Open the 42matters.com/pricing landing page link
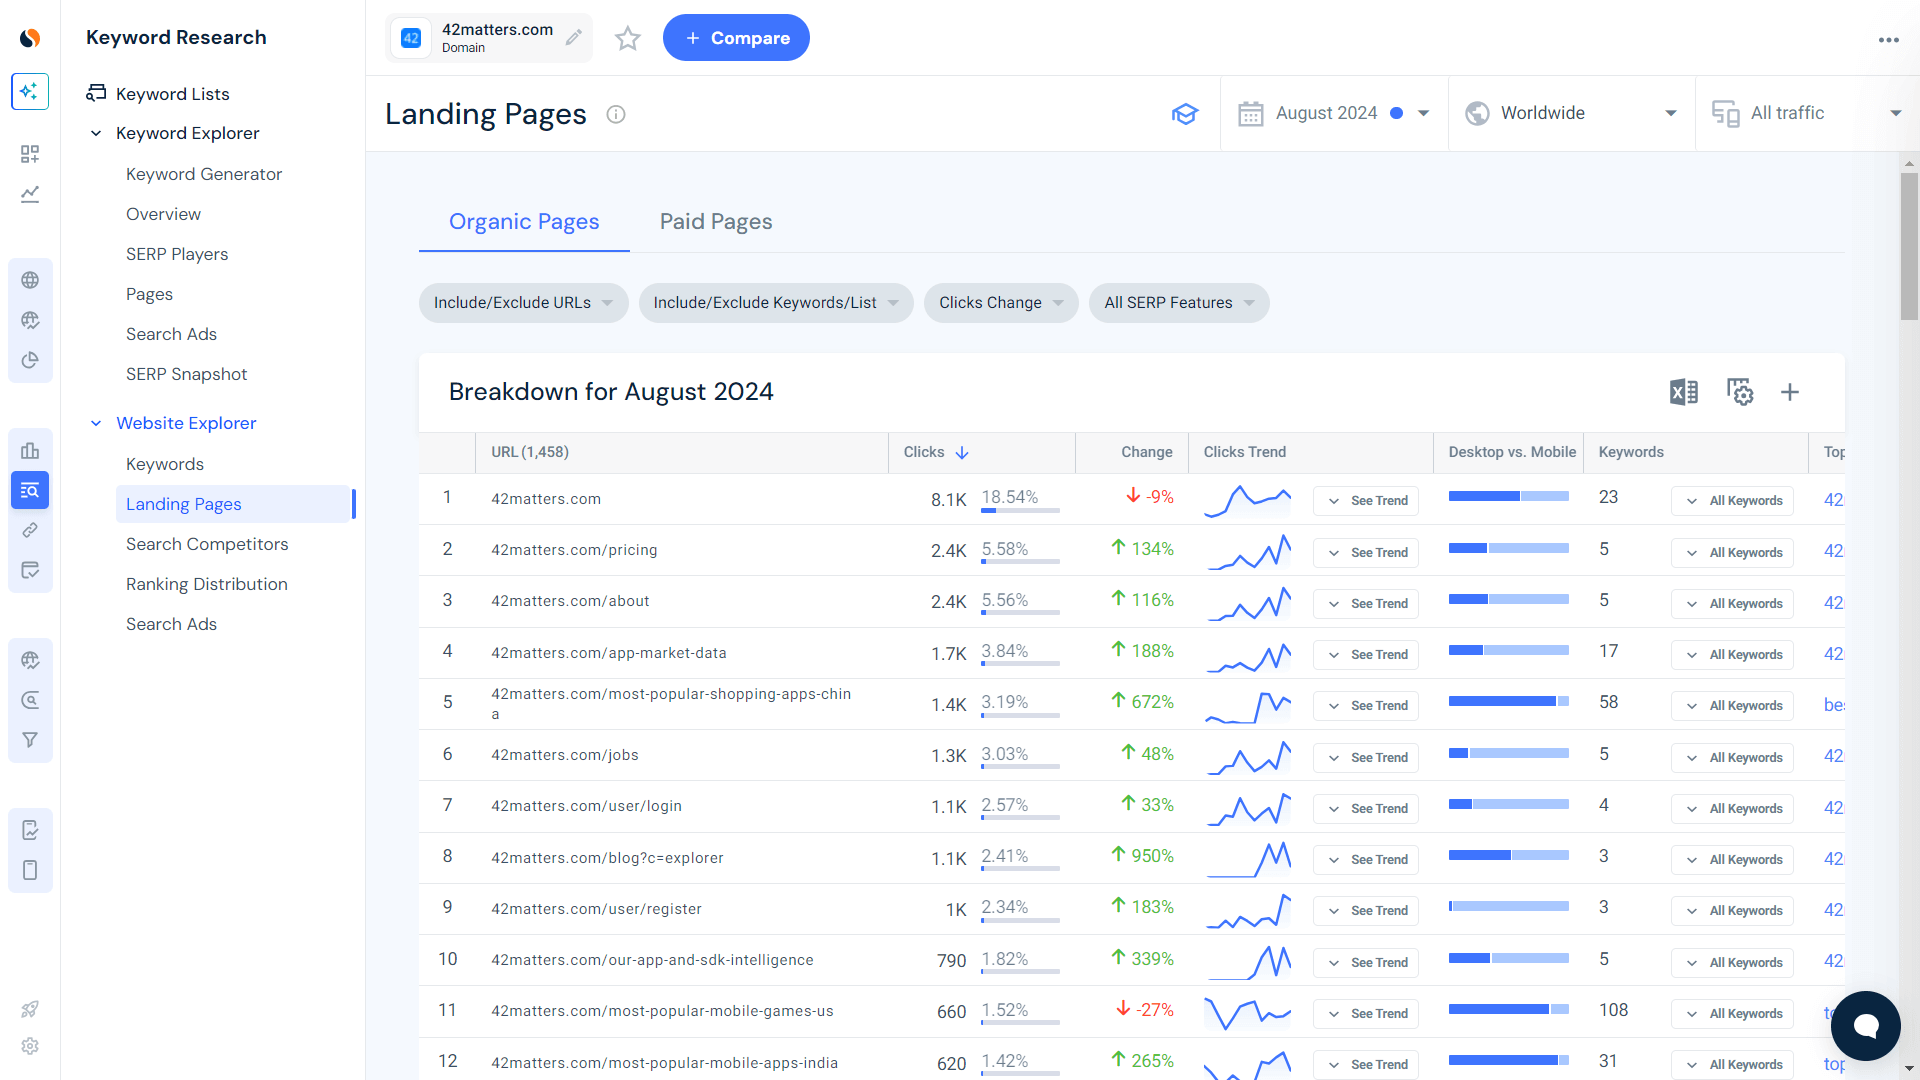This screenshot has height=1080, width=1920. pyautogui.click(x=573, y=549)
